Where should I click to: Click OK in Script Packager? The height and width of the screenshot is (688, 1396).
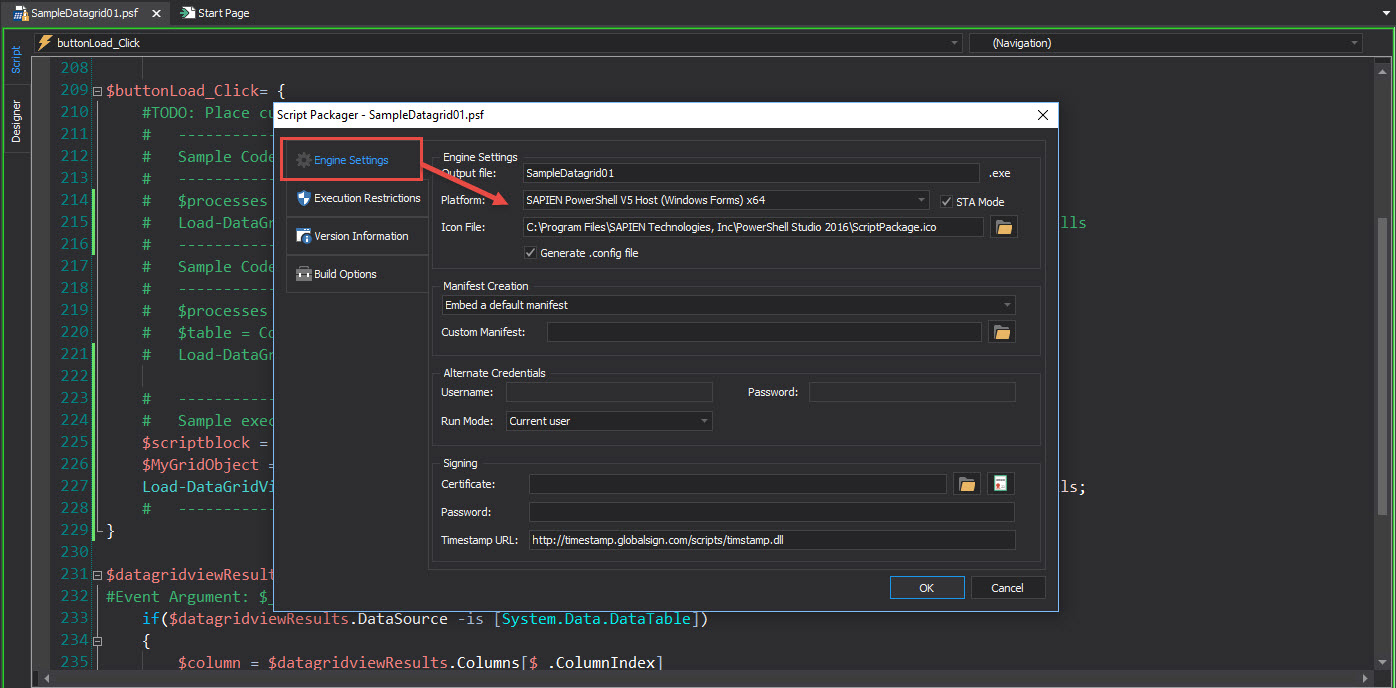pos(926,588)
